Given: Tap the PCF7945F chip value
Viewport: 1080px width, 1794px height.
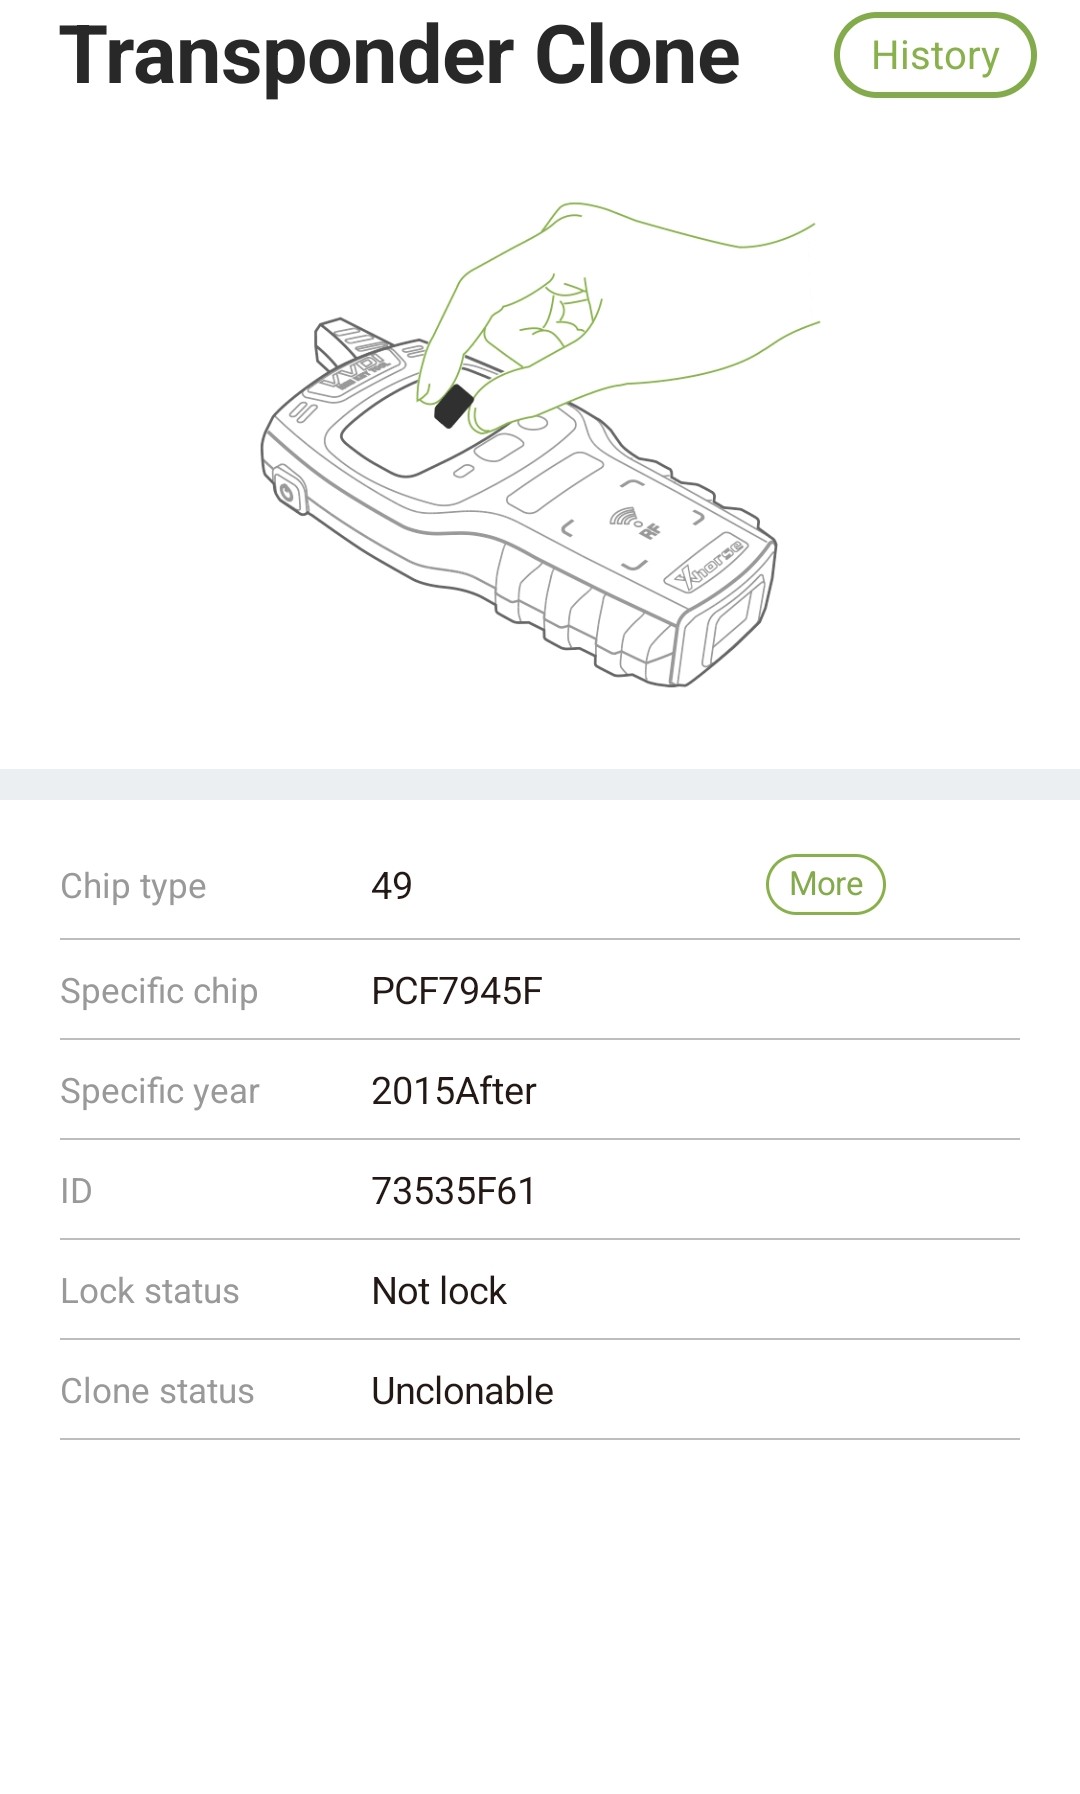Looking at the screenshot, I should point(456,991).
